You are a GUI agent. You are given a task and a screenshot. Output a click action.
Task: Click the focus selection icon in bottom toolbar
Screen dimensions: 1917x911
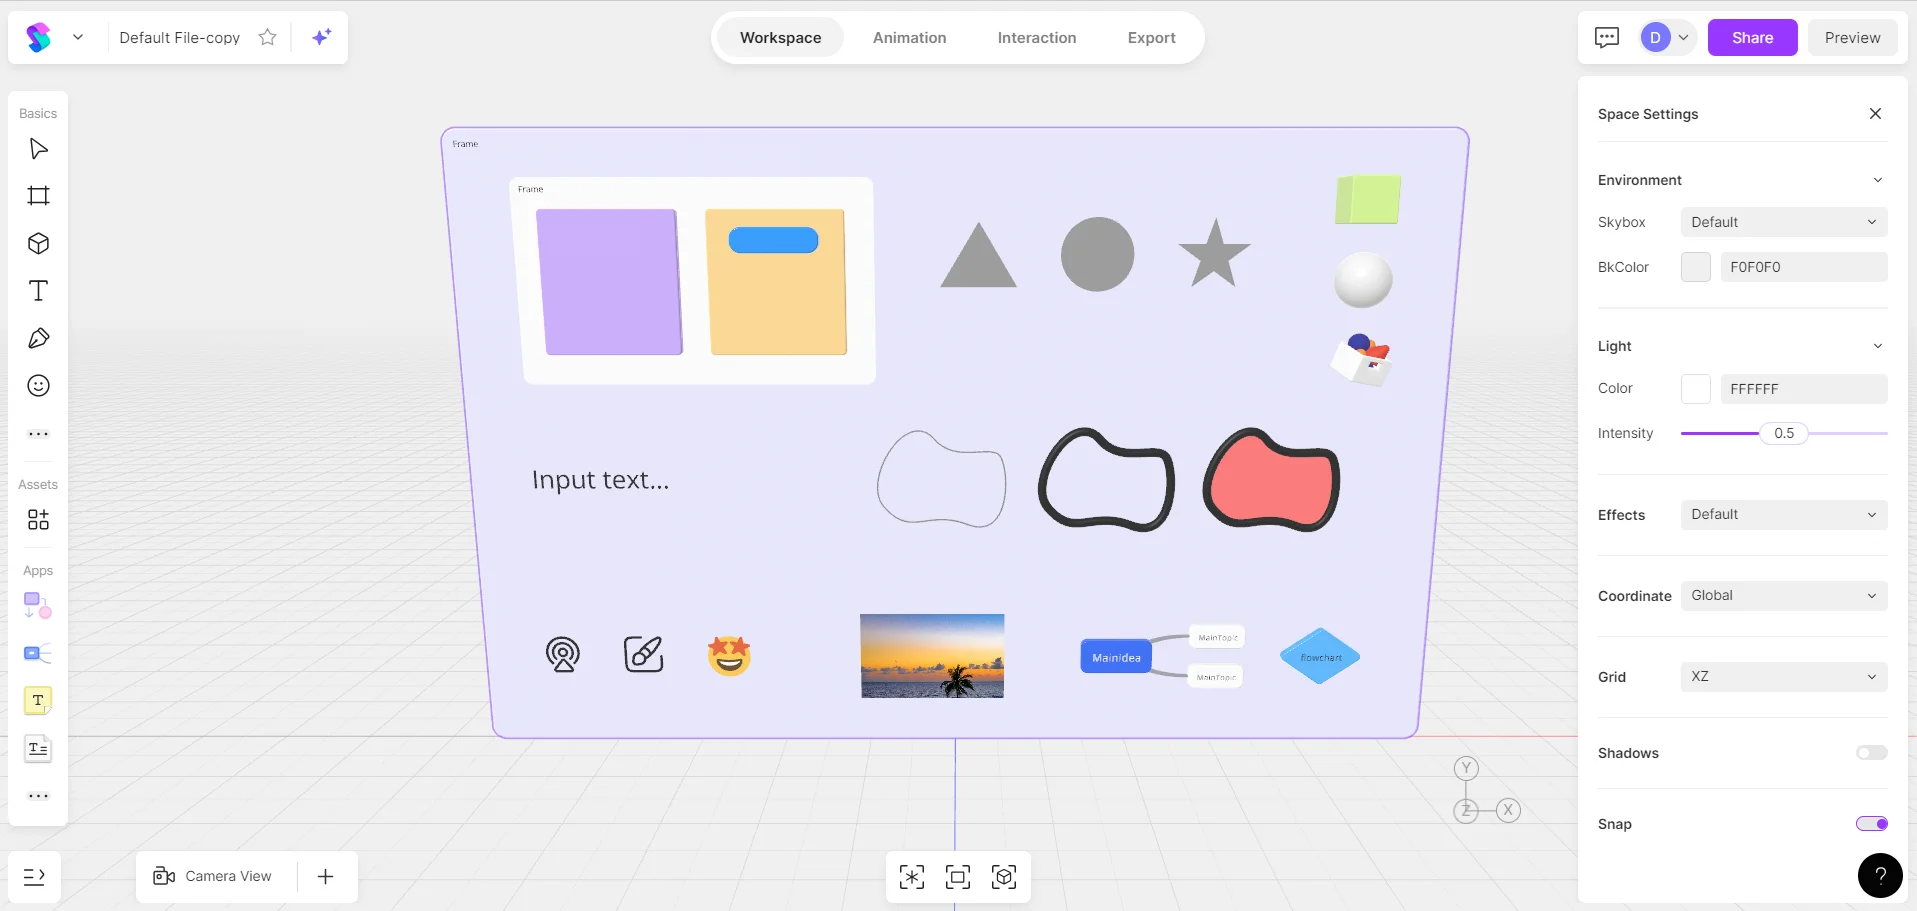[912, 877]
